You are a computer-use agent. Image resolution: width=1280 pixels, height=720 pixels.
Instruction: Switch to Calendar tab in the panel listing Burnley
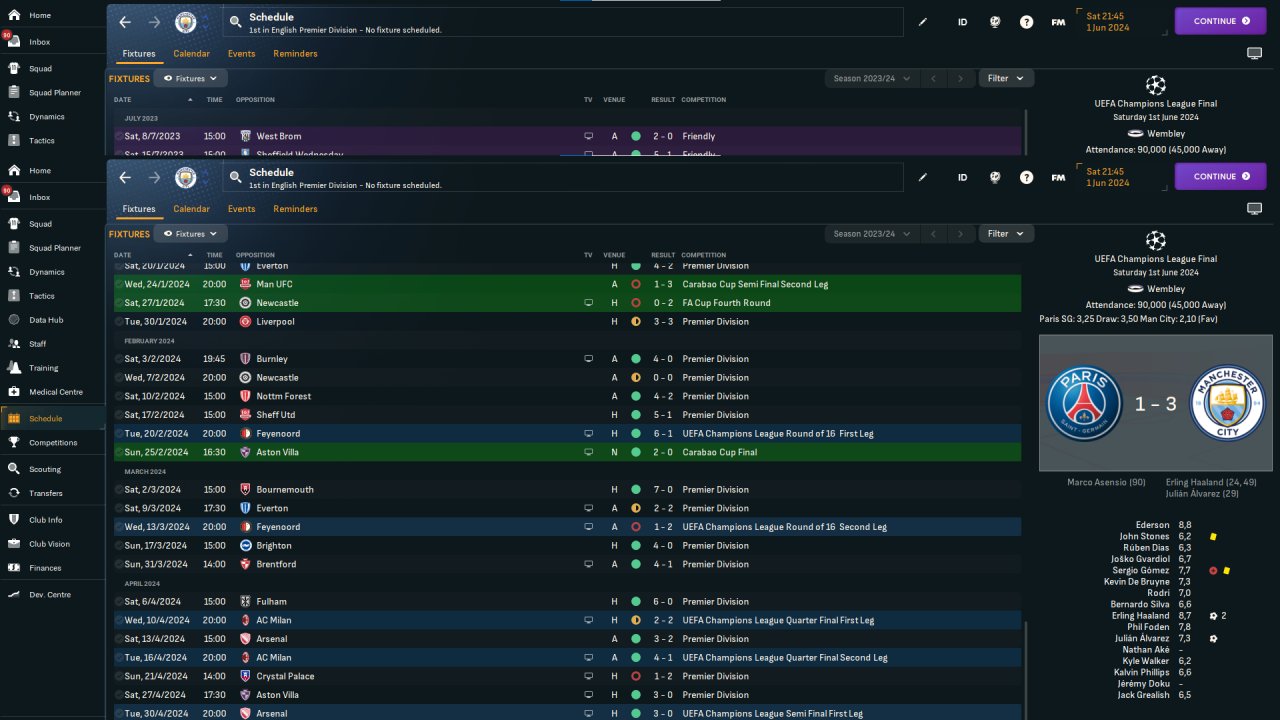(x=191, y=209)
